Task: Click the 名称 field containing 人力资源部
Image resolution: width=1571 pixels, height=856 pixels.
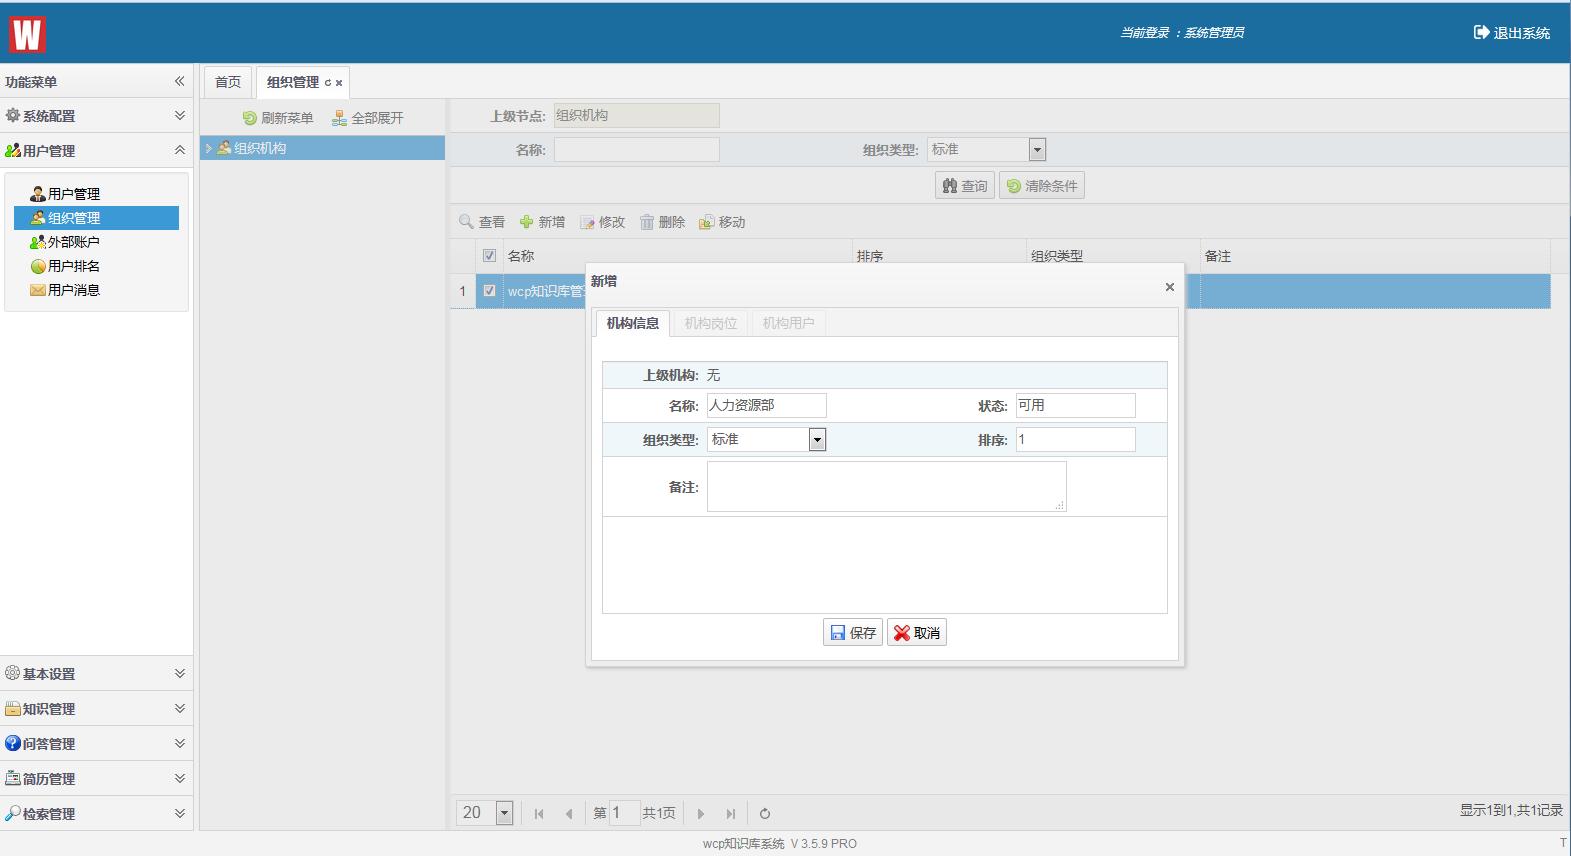Action: pyautogui.click(x=767, y=405)
